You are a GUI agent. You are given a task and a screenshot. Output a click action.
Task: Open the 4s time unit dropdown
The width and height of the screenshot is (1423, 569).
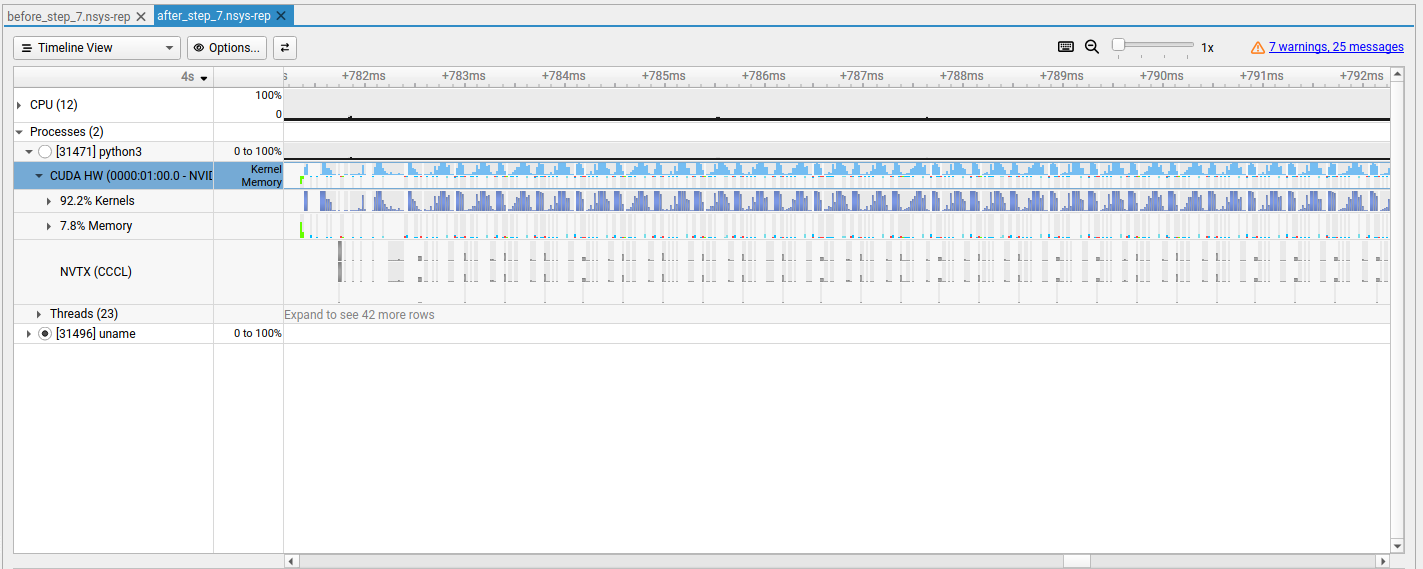click(x=195, y=77)
